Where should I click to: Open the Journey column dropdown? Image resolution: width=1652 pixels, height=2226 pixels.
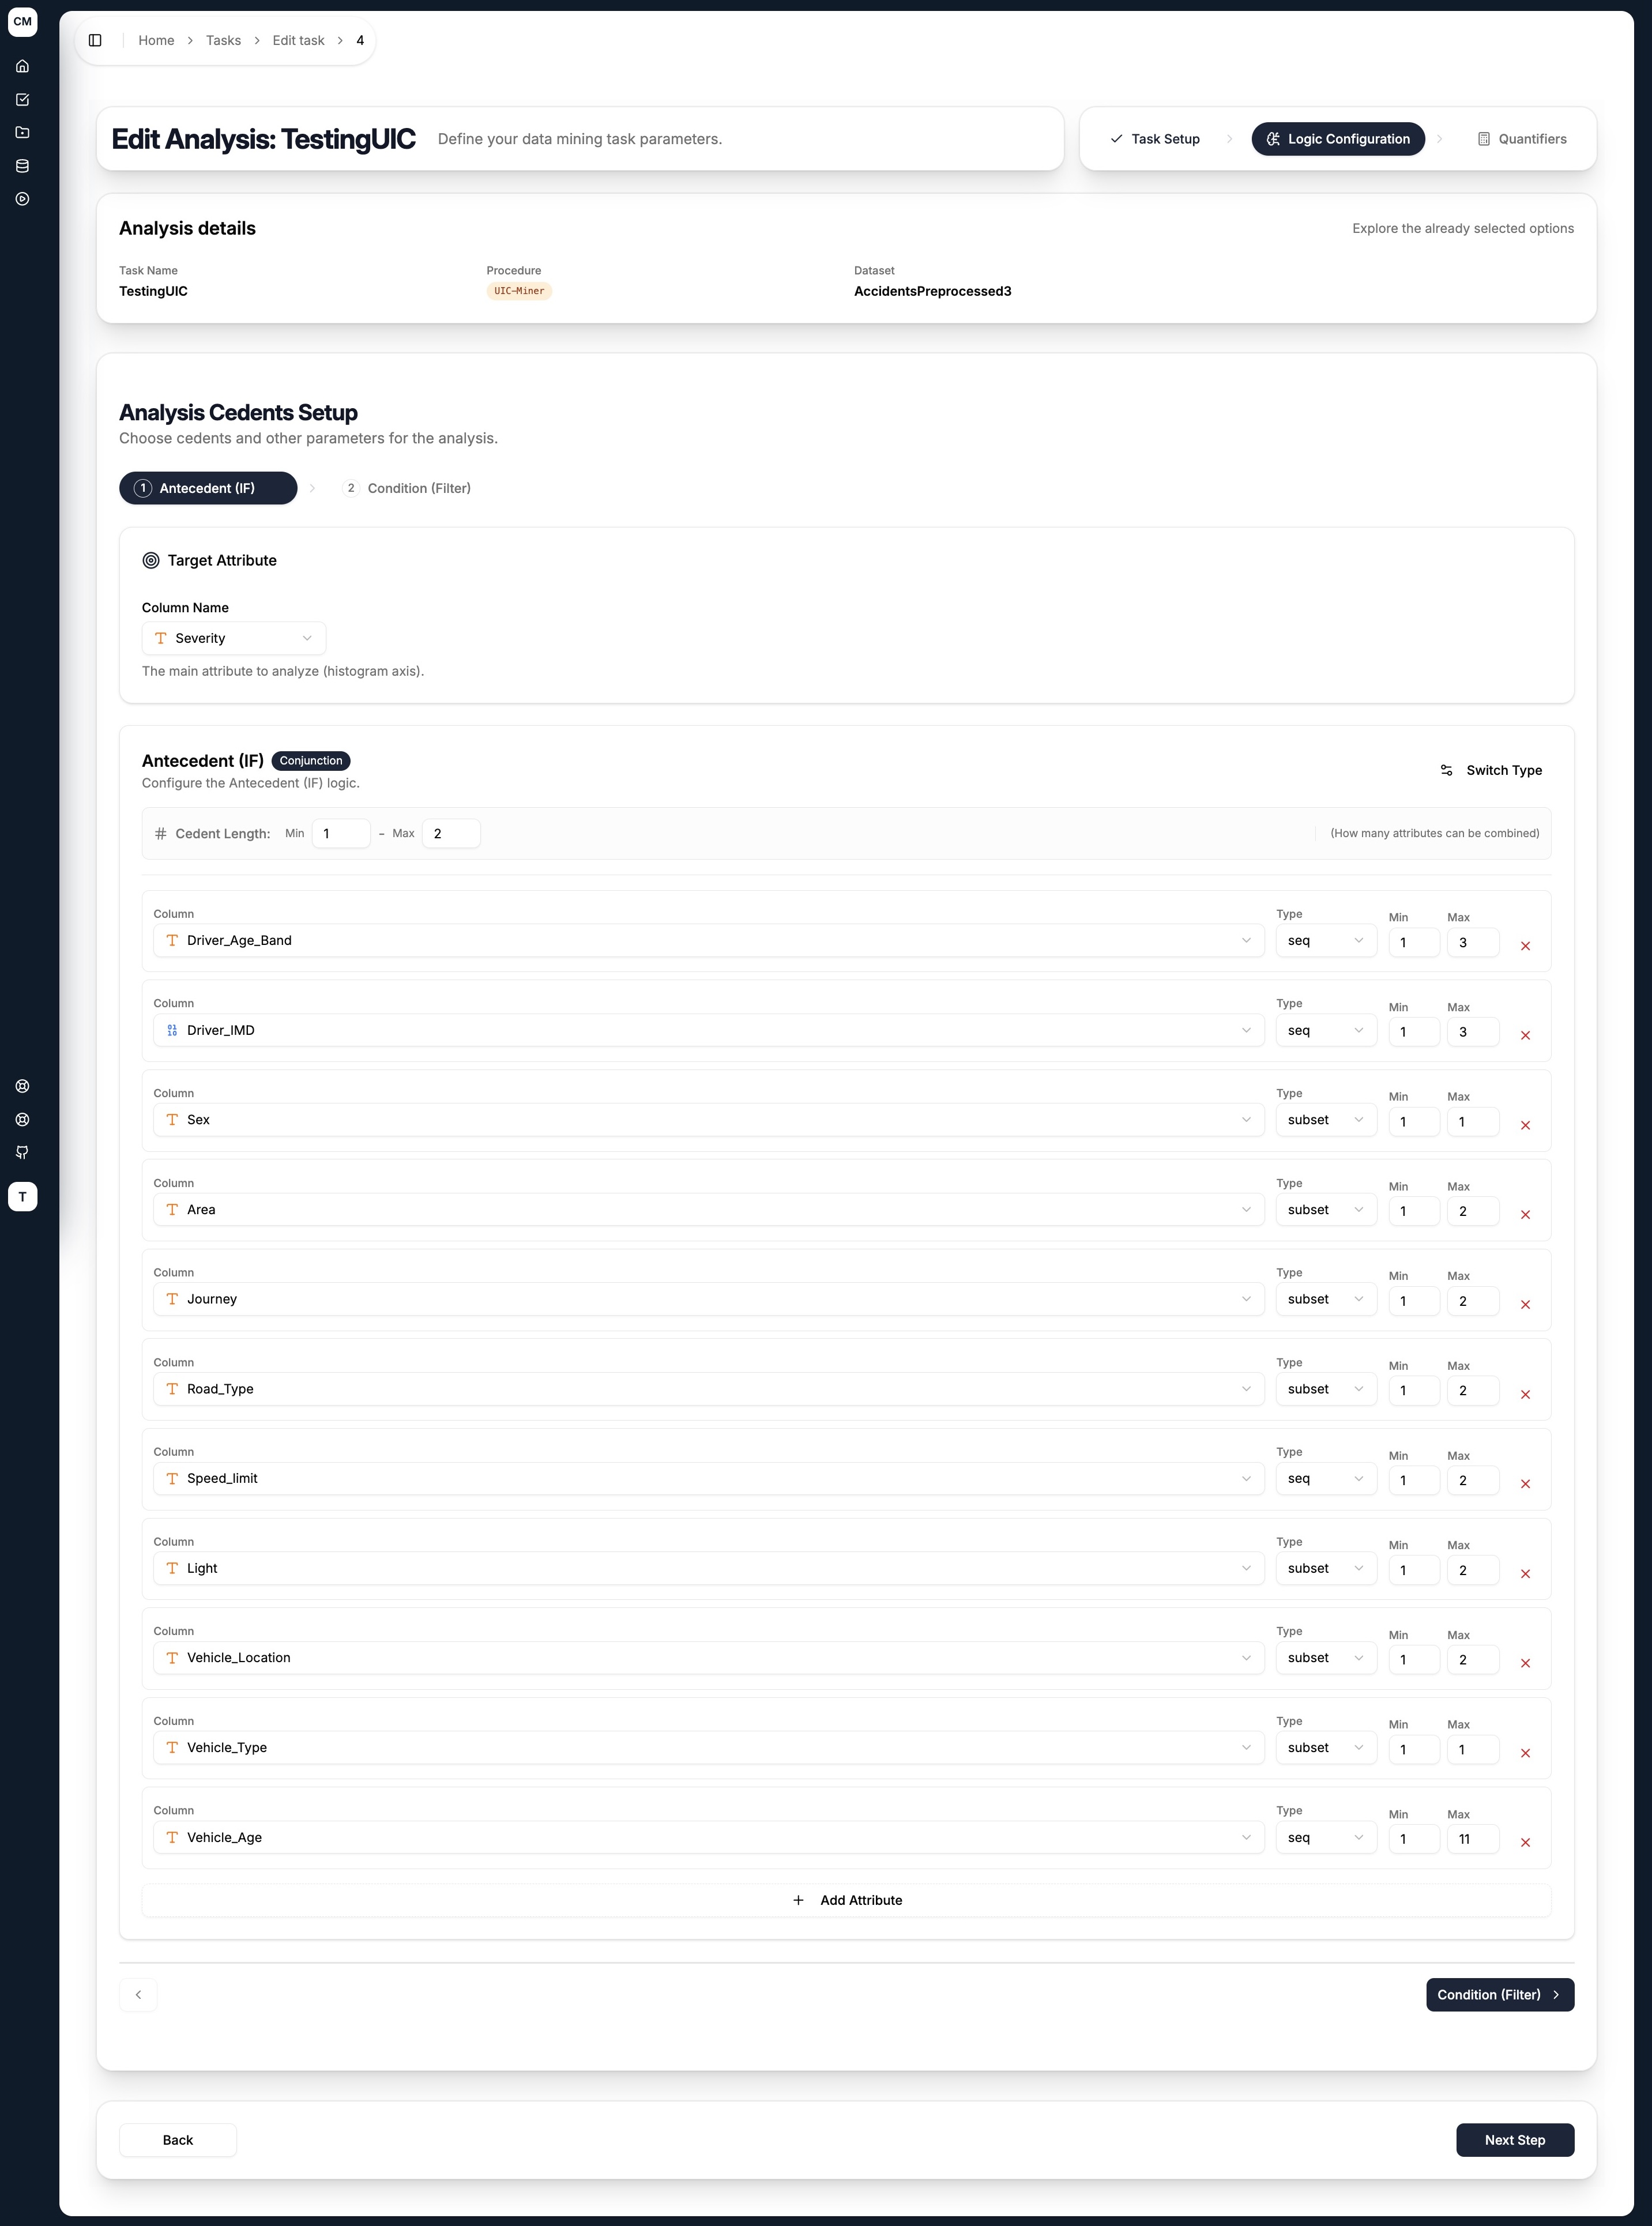click(708, 1299)
